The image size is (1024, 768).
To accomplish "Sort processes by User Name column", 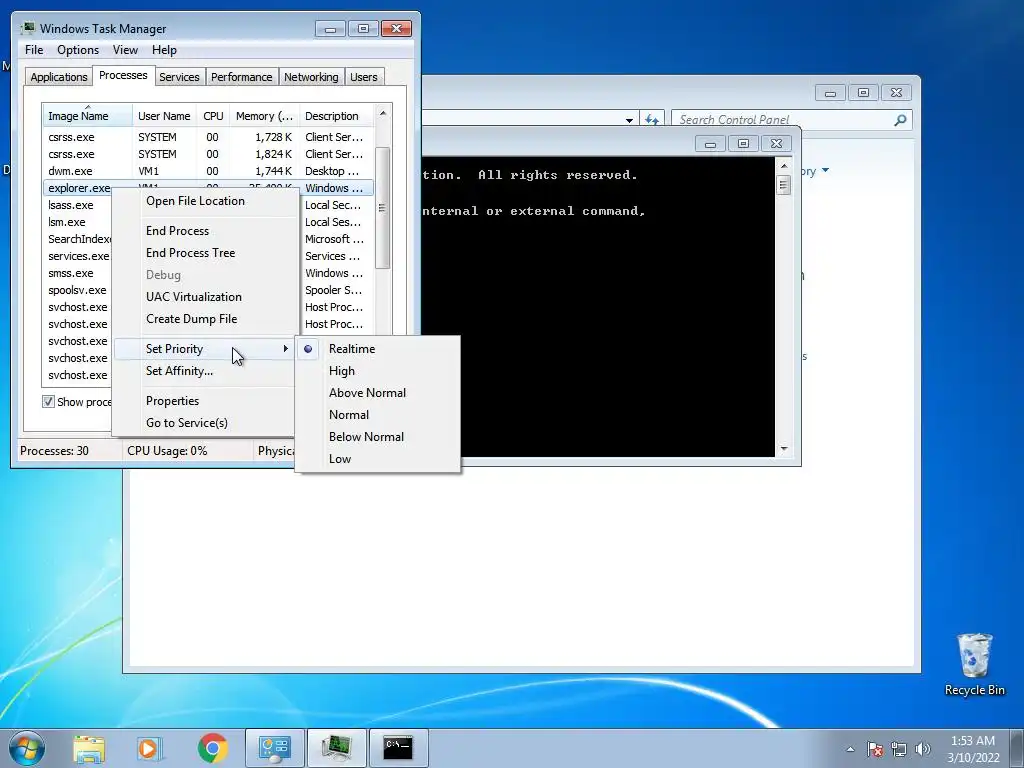I will click(164, 116).
